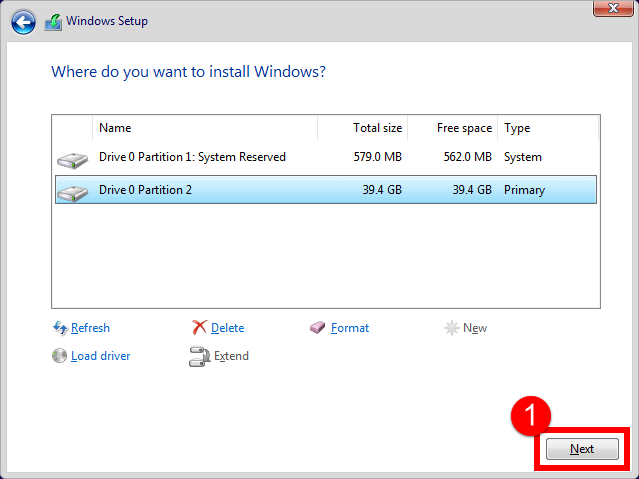Click drive icon of Partition 2
This screenshot has width=639, height=479.
[x=73, y=192]
